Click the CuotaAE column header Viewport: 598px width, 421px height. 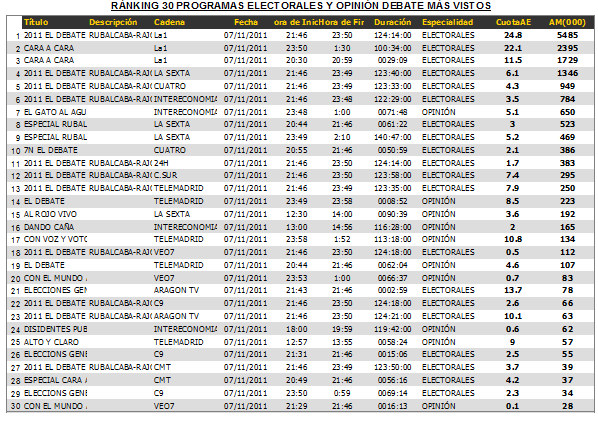coord(513,22)
